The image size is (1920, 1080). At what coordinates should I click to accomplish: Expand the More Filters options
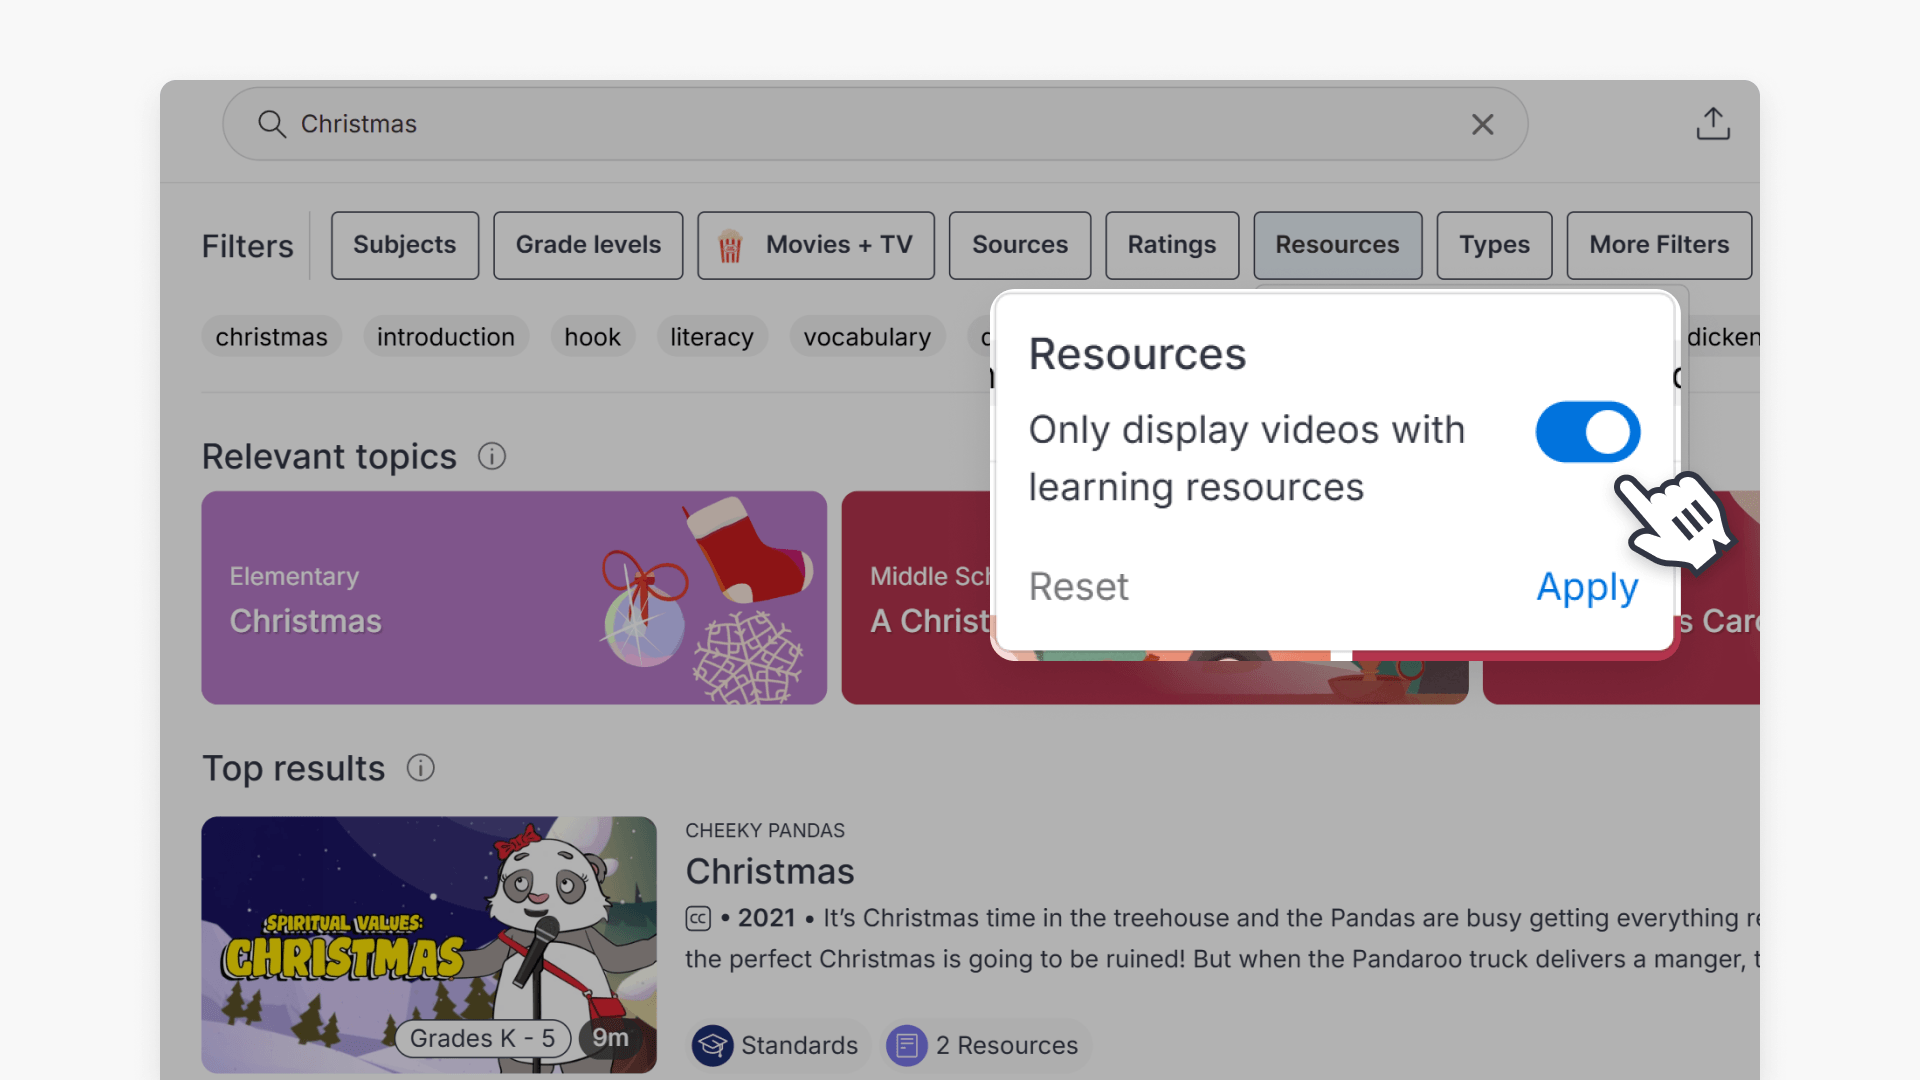(1657, 245)
